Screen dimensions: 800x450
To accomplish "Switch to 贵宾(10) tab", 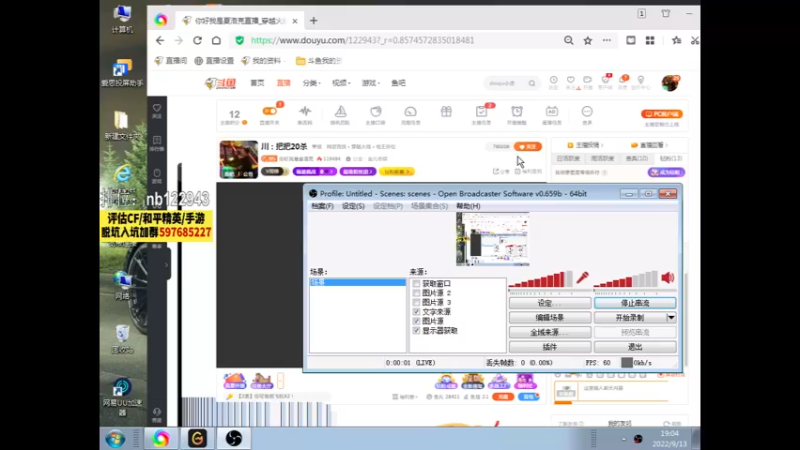I will pos(637,159).
